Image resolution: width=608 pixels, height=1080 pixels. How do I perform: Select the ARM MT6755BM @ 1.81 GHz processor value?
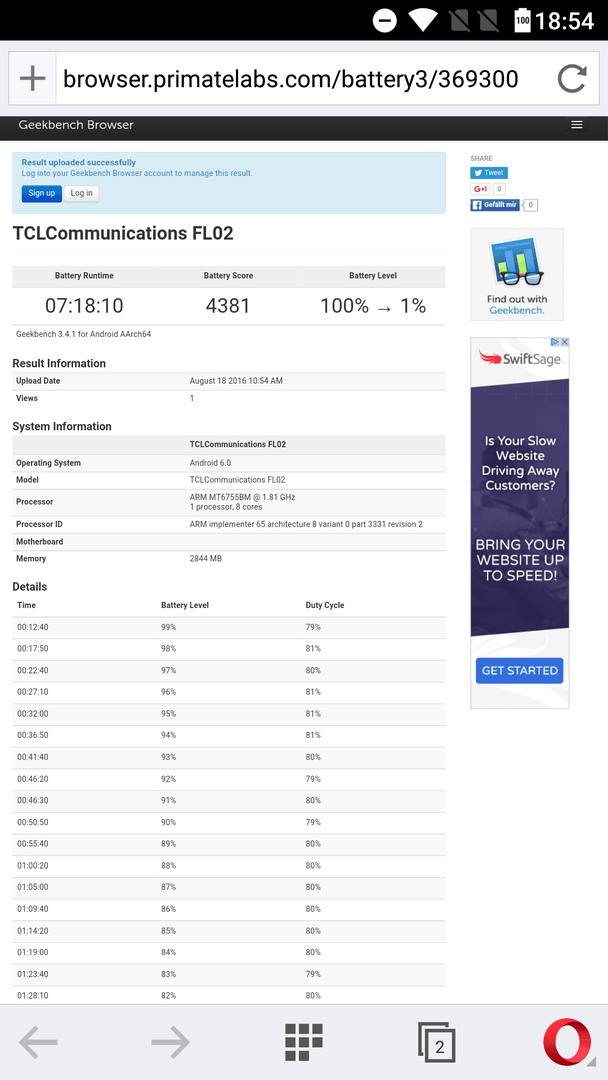coord(242,497)
